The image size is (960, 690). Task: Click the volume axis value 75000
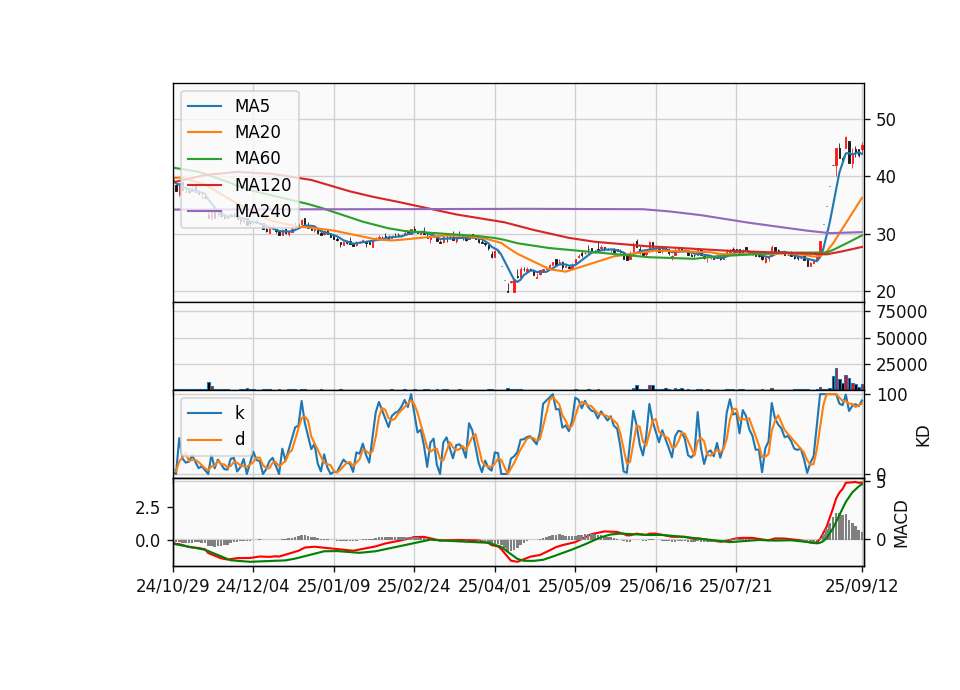coord(901,312)
